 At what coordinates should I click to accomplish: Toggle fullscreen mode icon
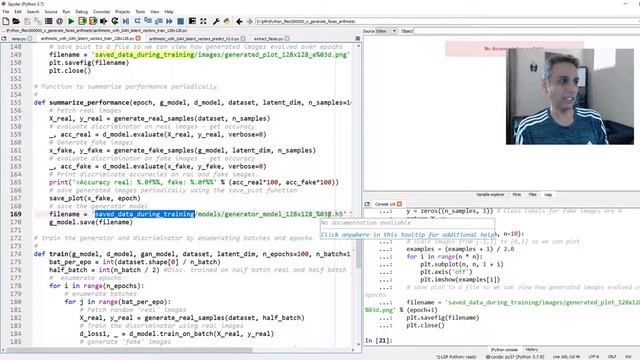203,21
